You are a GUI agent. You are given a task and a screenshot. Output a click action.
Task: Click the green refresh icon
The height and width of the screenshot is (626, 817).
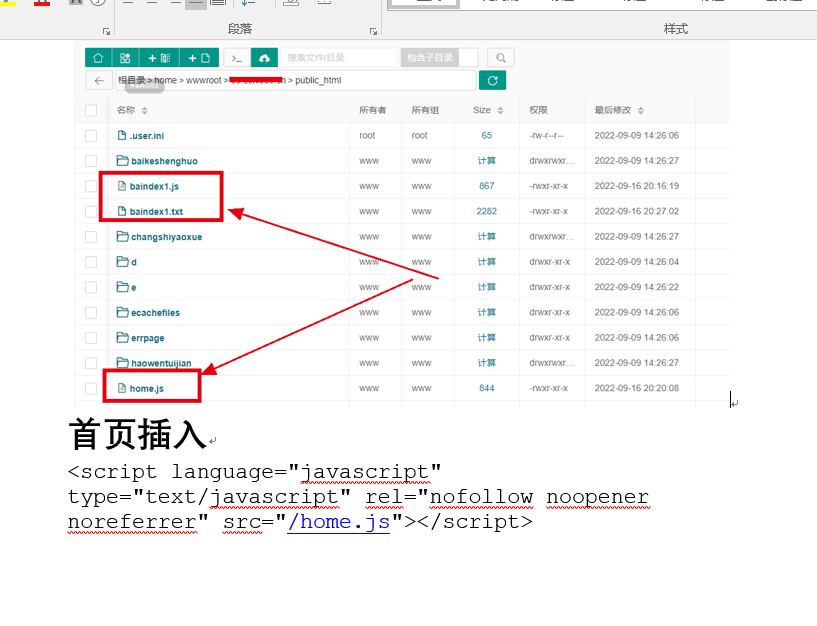tap(492, 81)
